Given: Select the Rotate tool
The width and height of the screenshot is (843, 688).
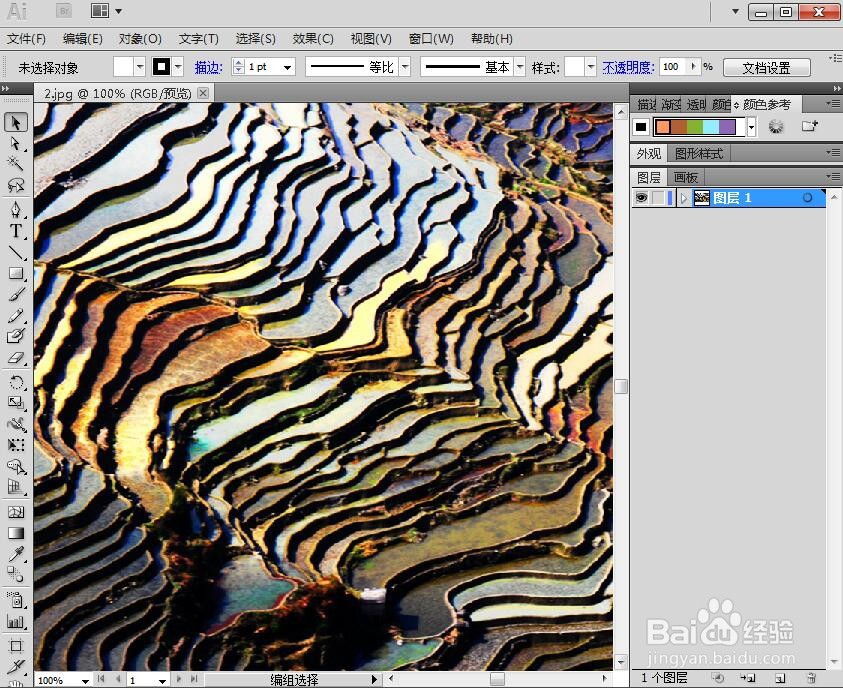Looking at the screenshot, I should tap(16, 382).
